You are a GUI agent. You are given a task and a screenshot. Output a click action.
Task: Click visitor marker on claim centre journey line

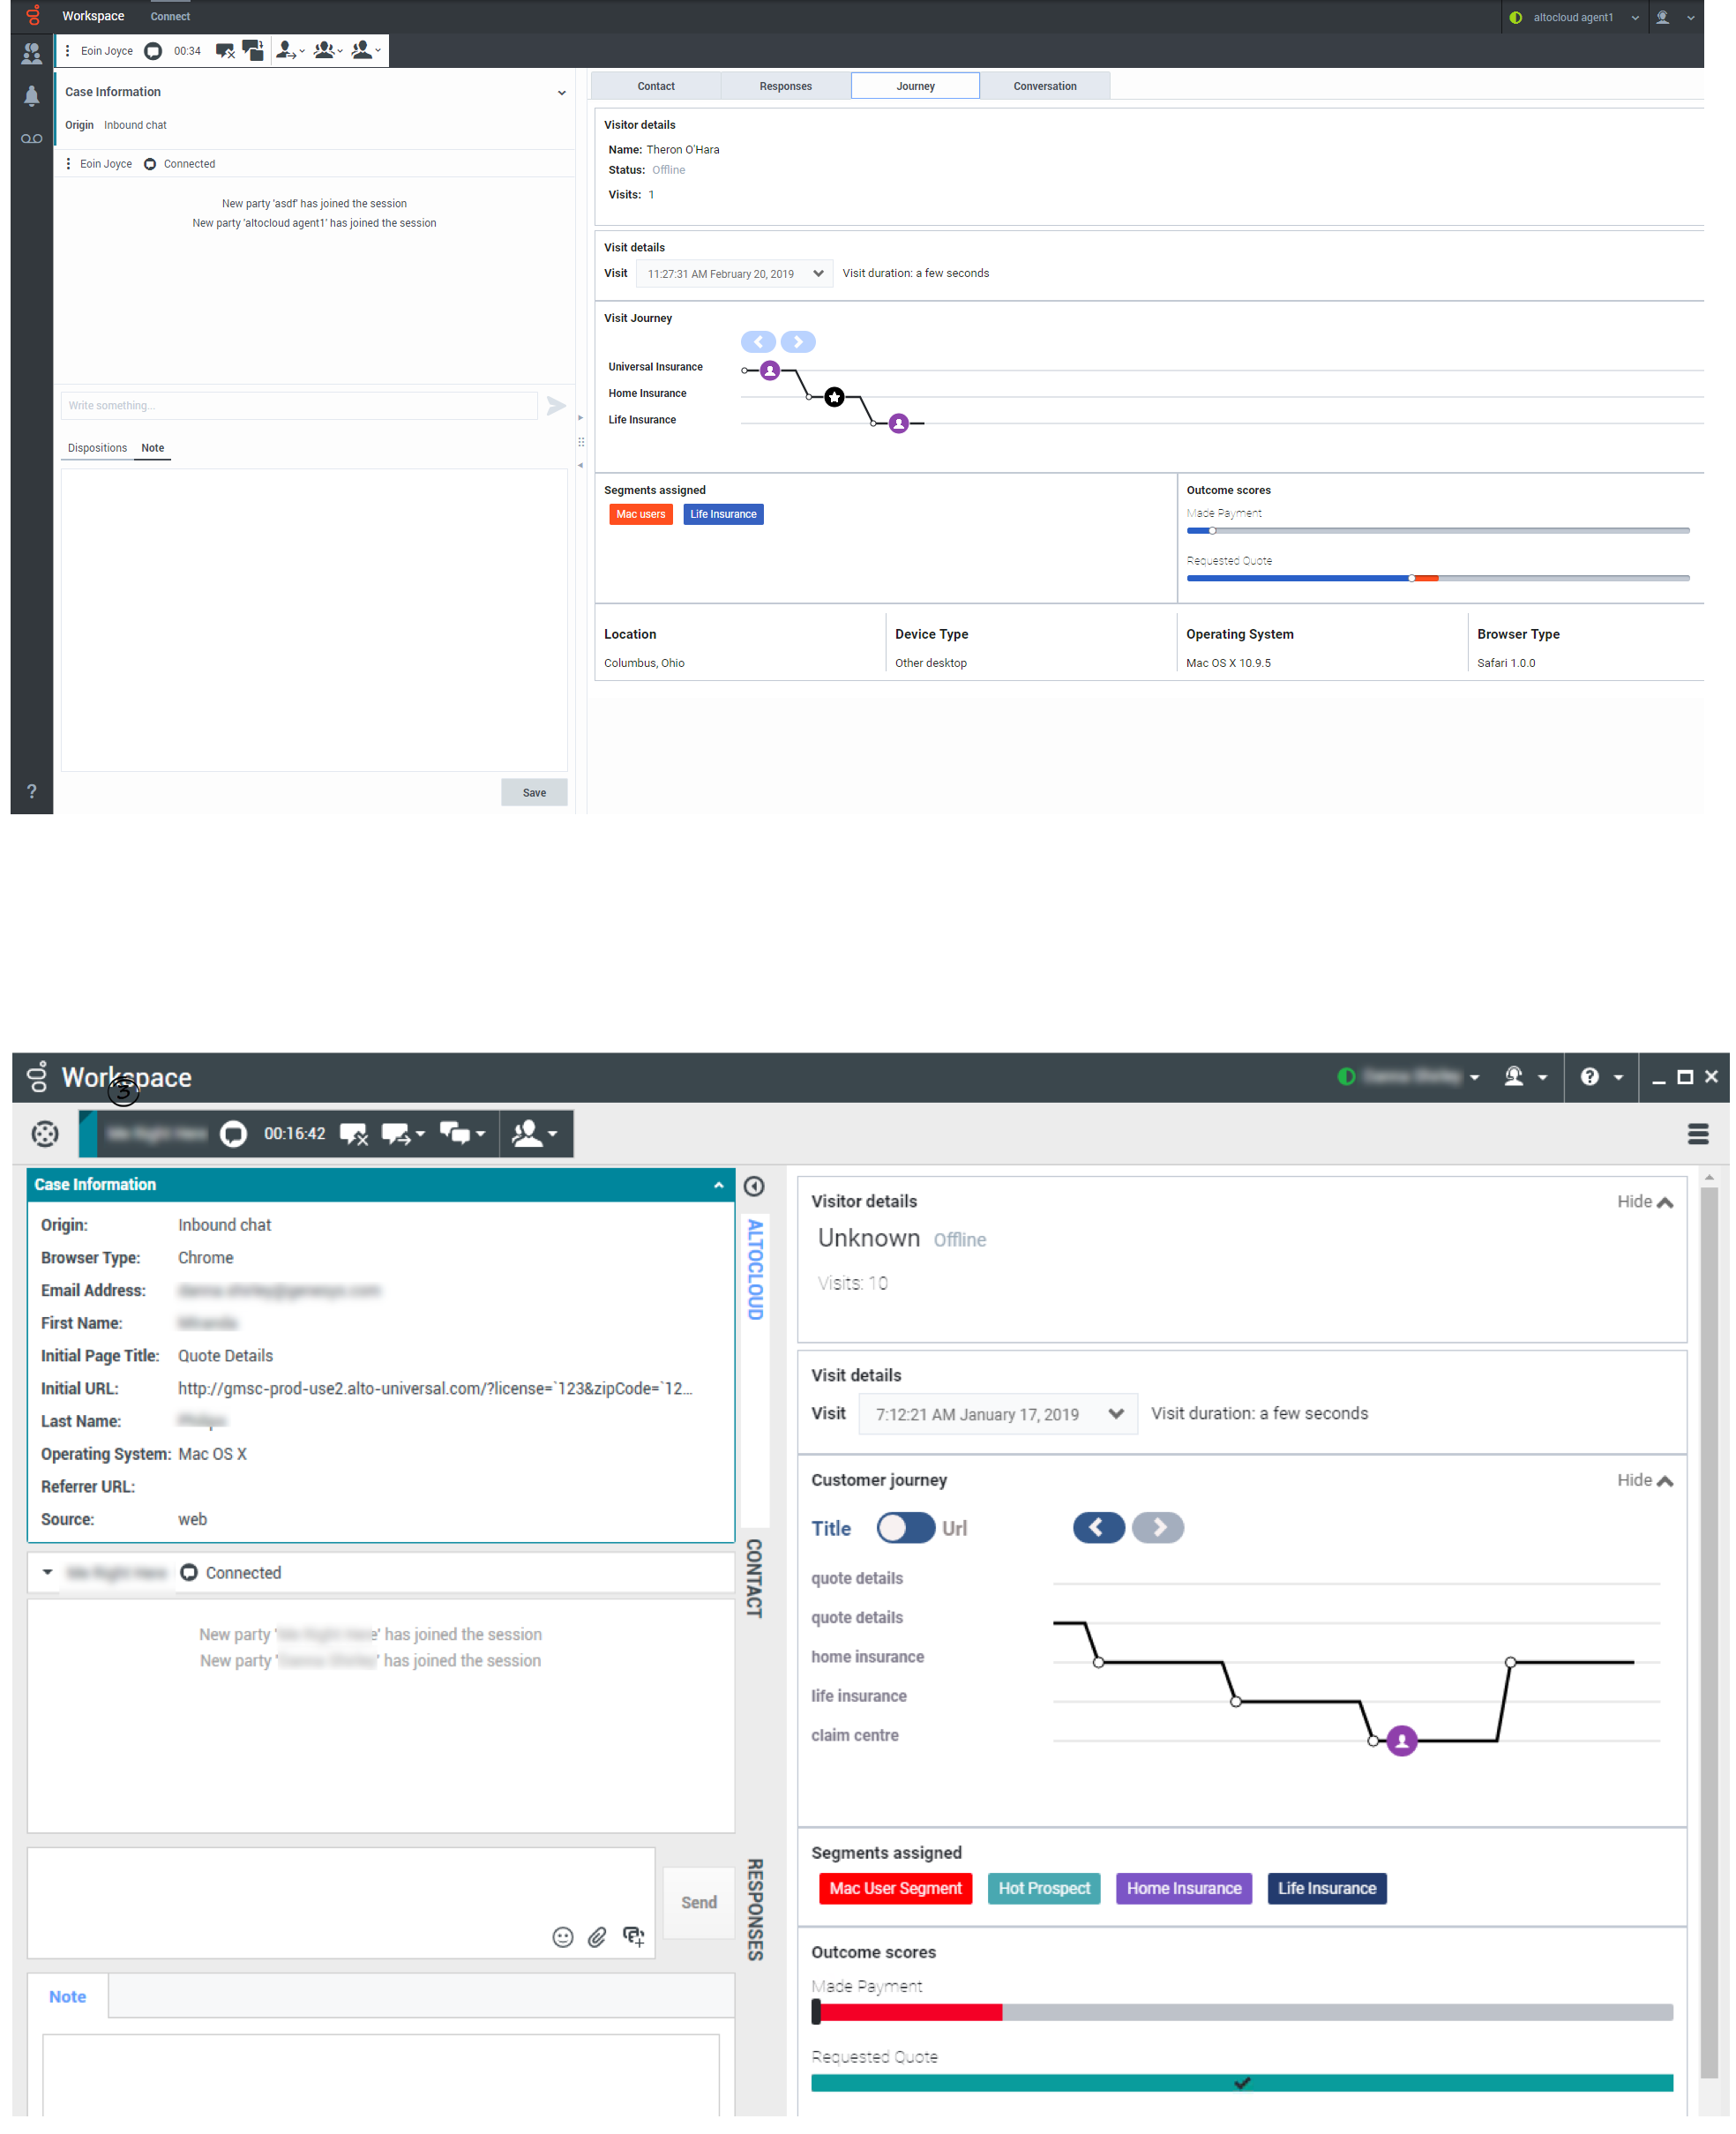pos(1401,1740)
